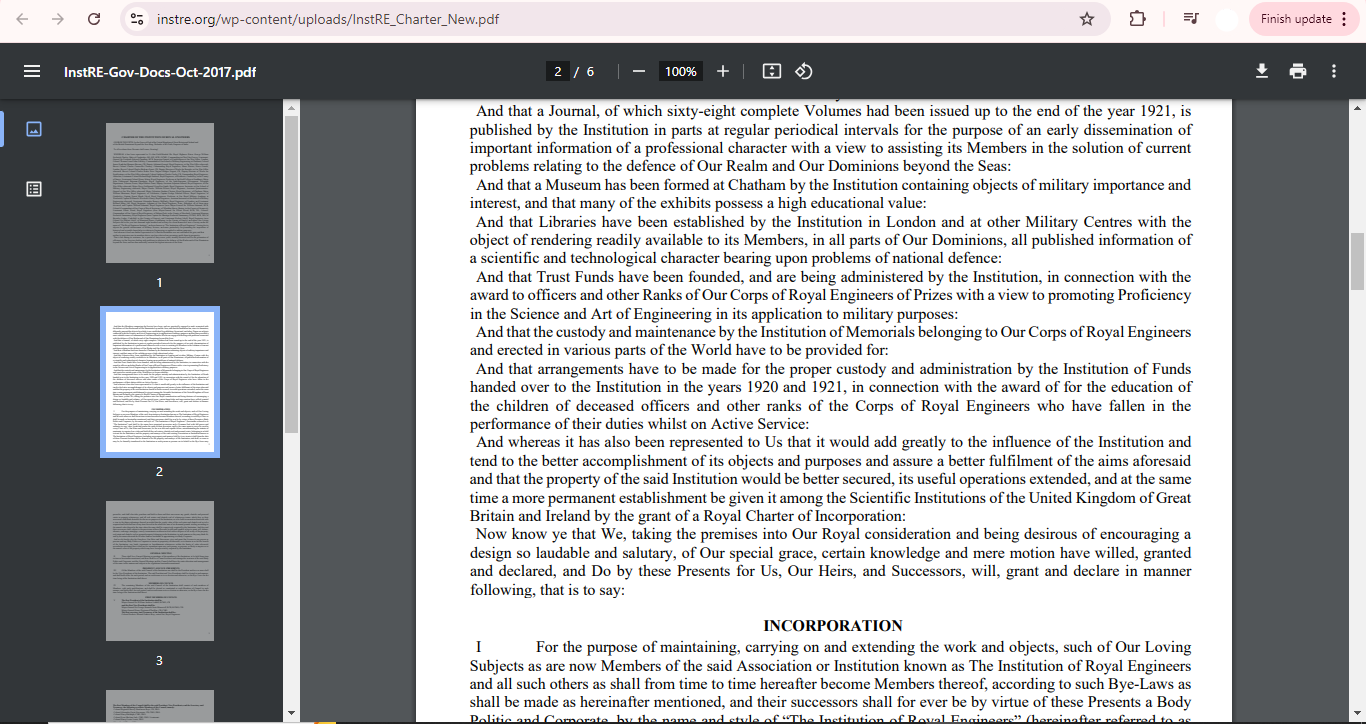Go forward in browser history
Image resolution: width=1366 pixels, height=724 pixels.
[x=58, y=19]
